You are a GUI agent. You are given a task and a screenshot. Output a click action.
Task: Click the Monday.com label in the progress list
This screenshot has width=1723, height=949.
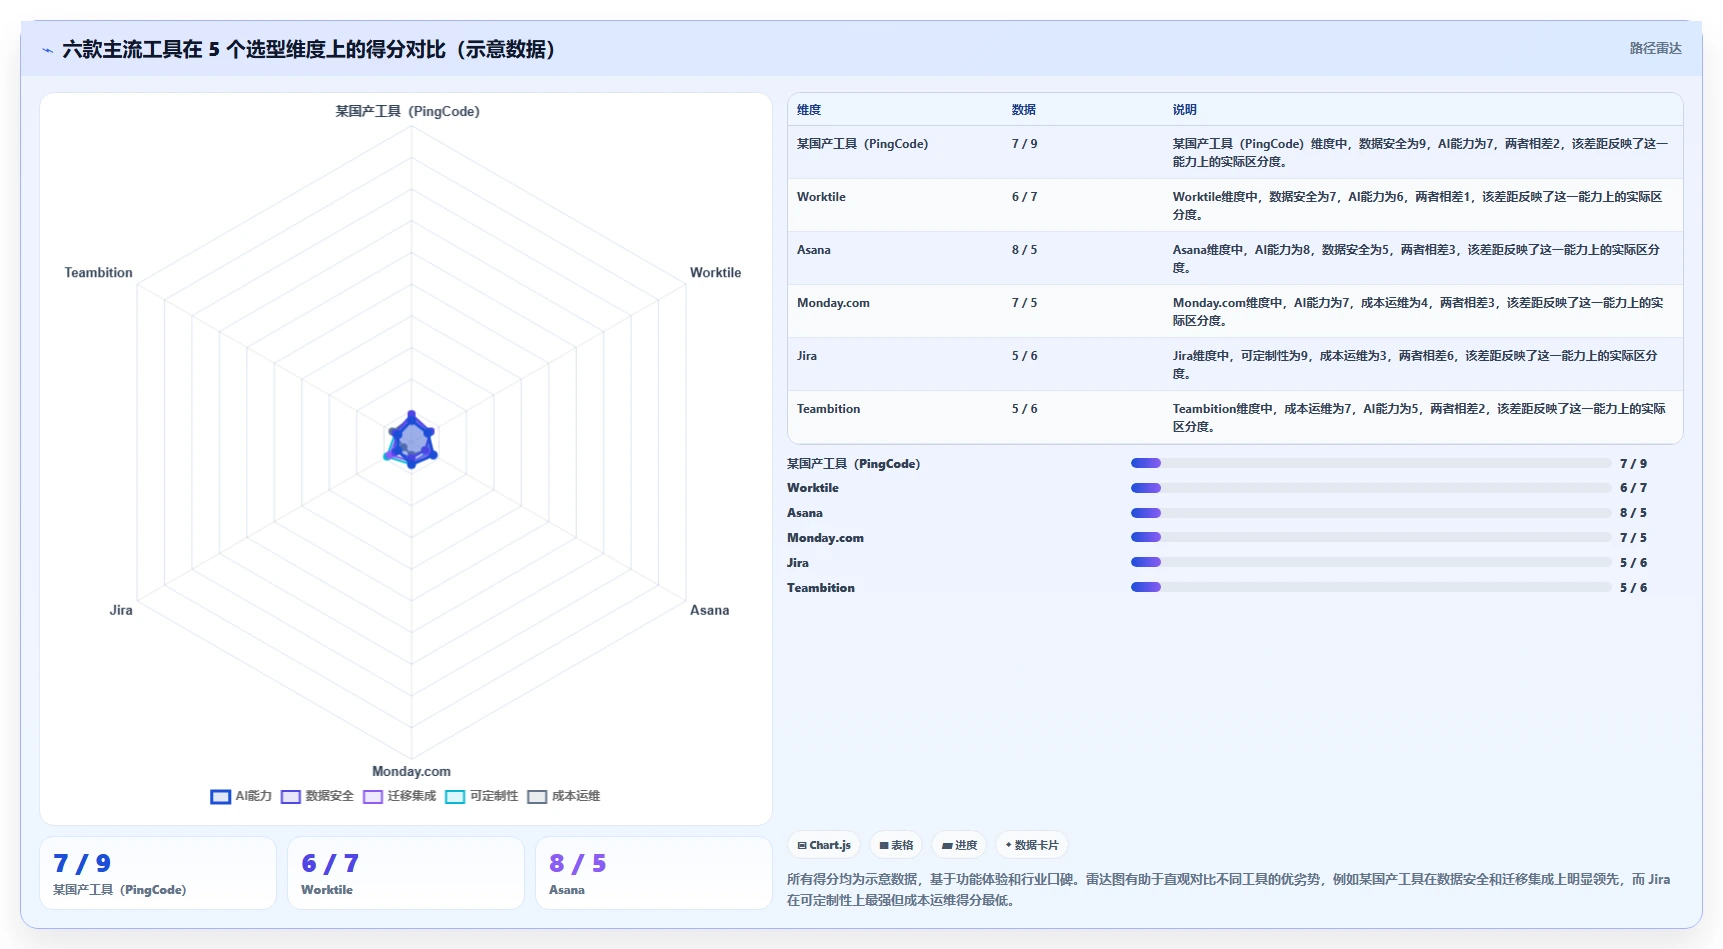825,538
